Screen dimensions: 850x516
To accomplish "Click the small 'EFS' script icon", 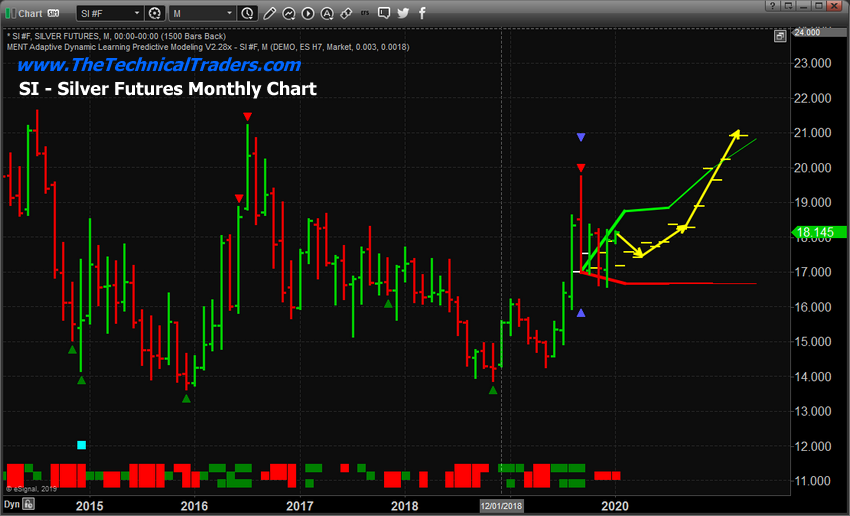I will 365,13.
